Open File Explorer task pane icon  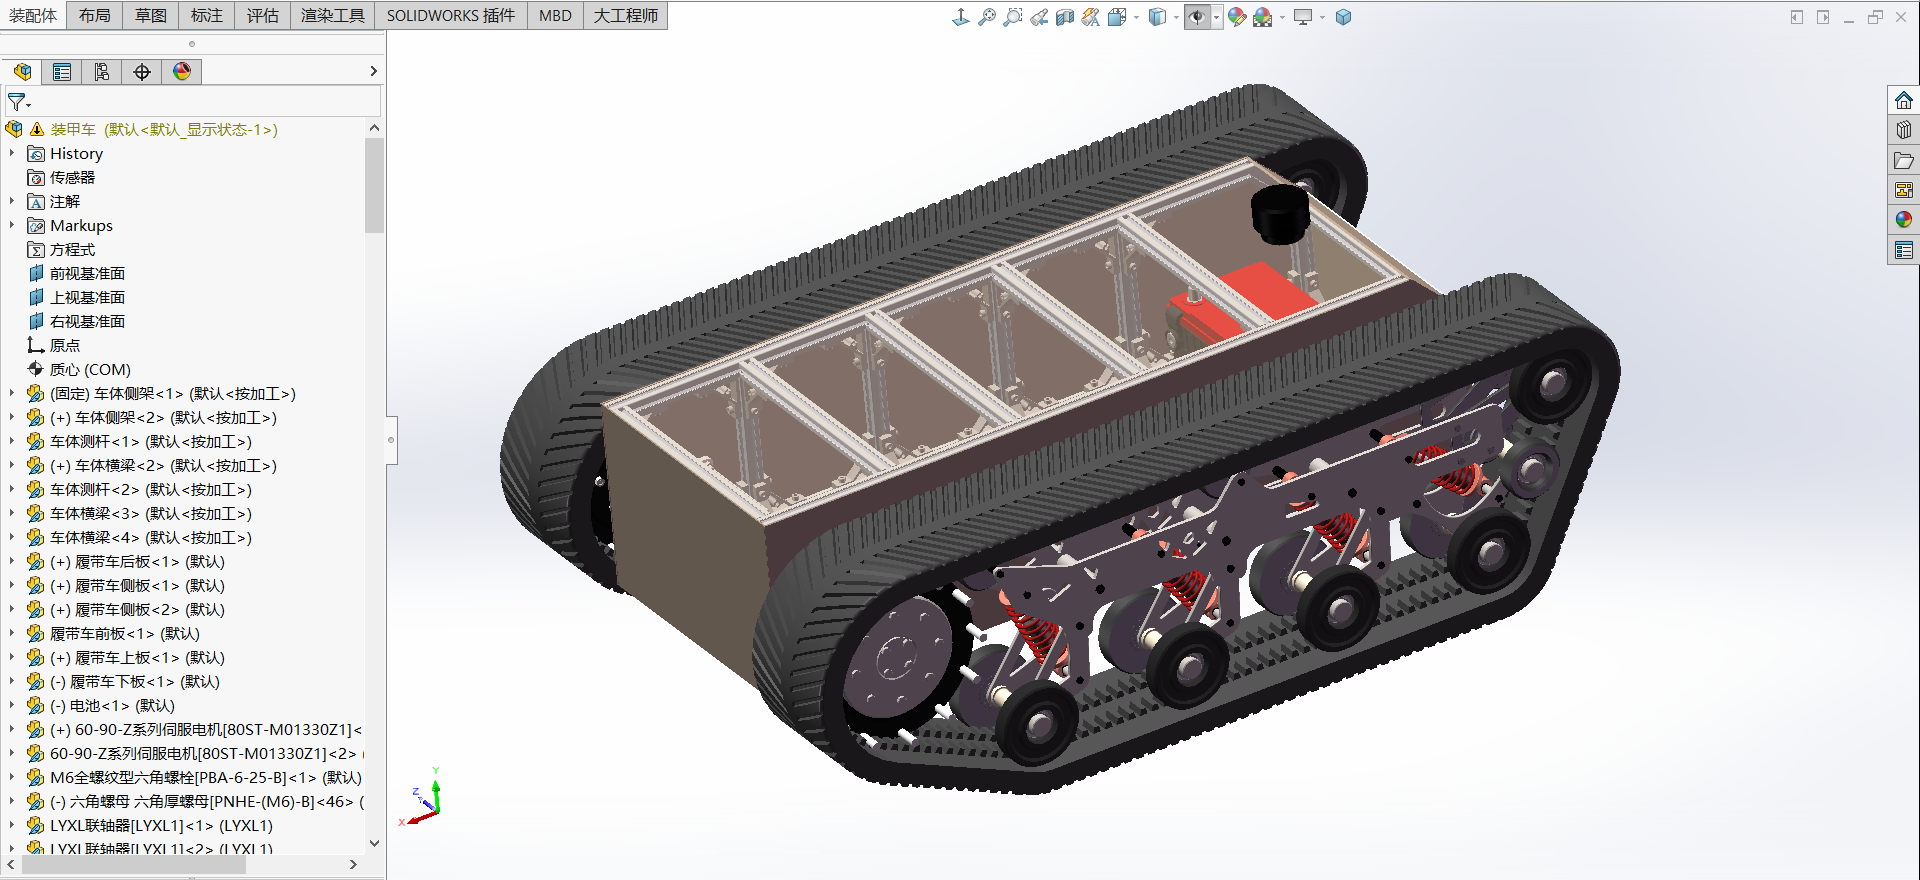point(1904,160)
